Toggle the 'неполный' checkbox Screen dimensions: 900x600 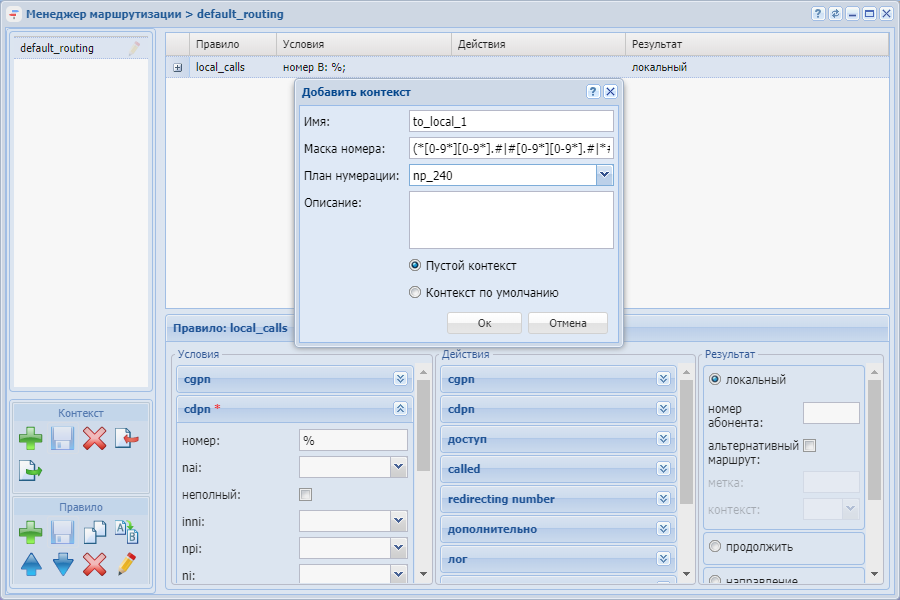click(306, 494)
